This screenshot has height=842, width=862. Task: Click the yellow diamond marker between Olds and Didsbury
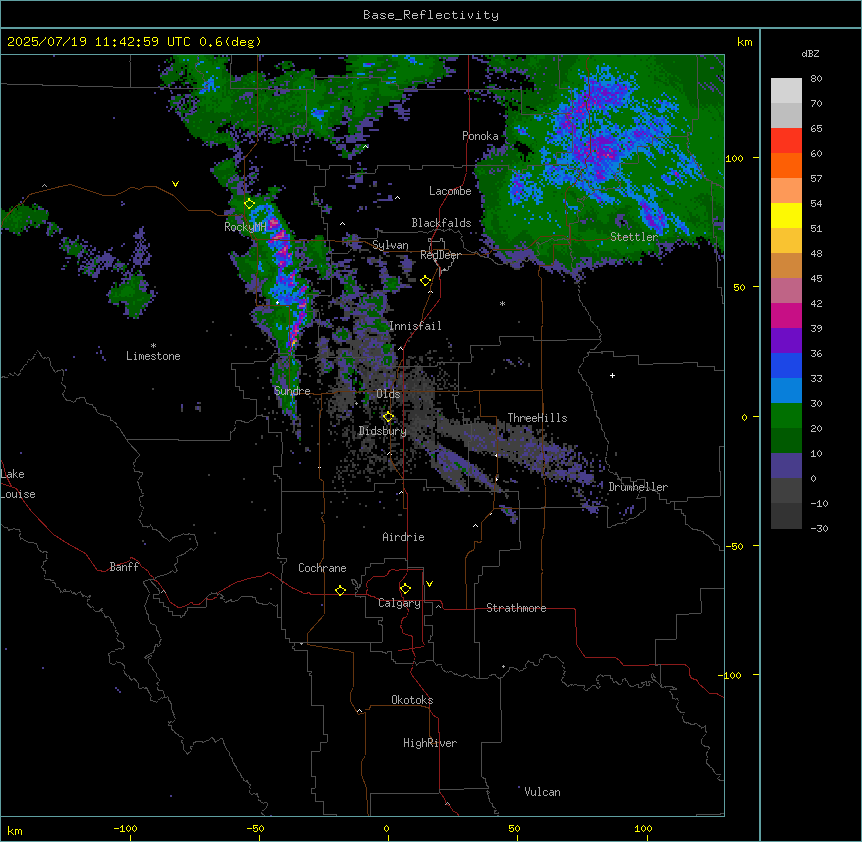click(388, 417)
